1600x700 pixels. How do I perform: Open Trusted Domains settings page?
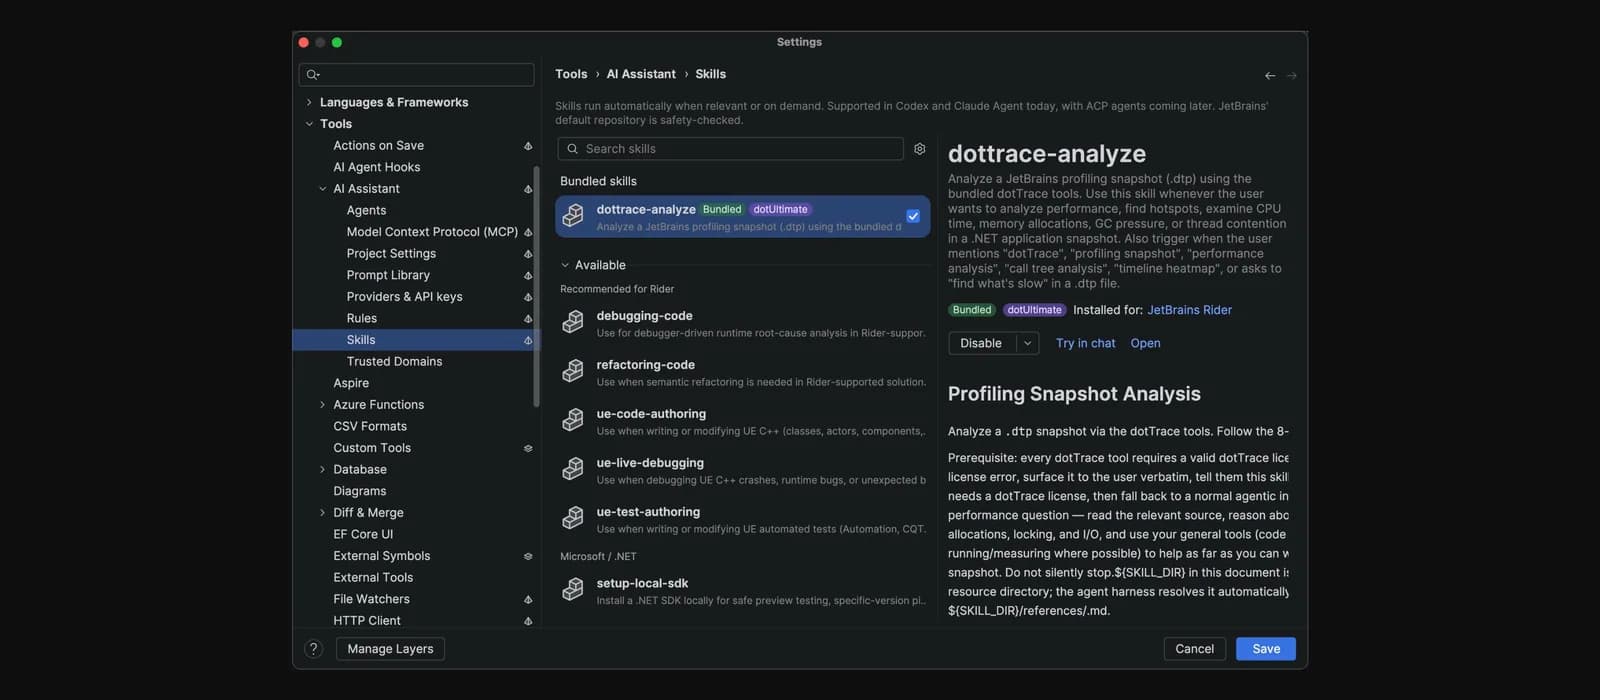[x=394, y=362]
